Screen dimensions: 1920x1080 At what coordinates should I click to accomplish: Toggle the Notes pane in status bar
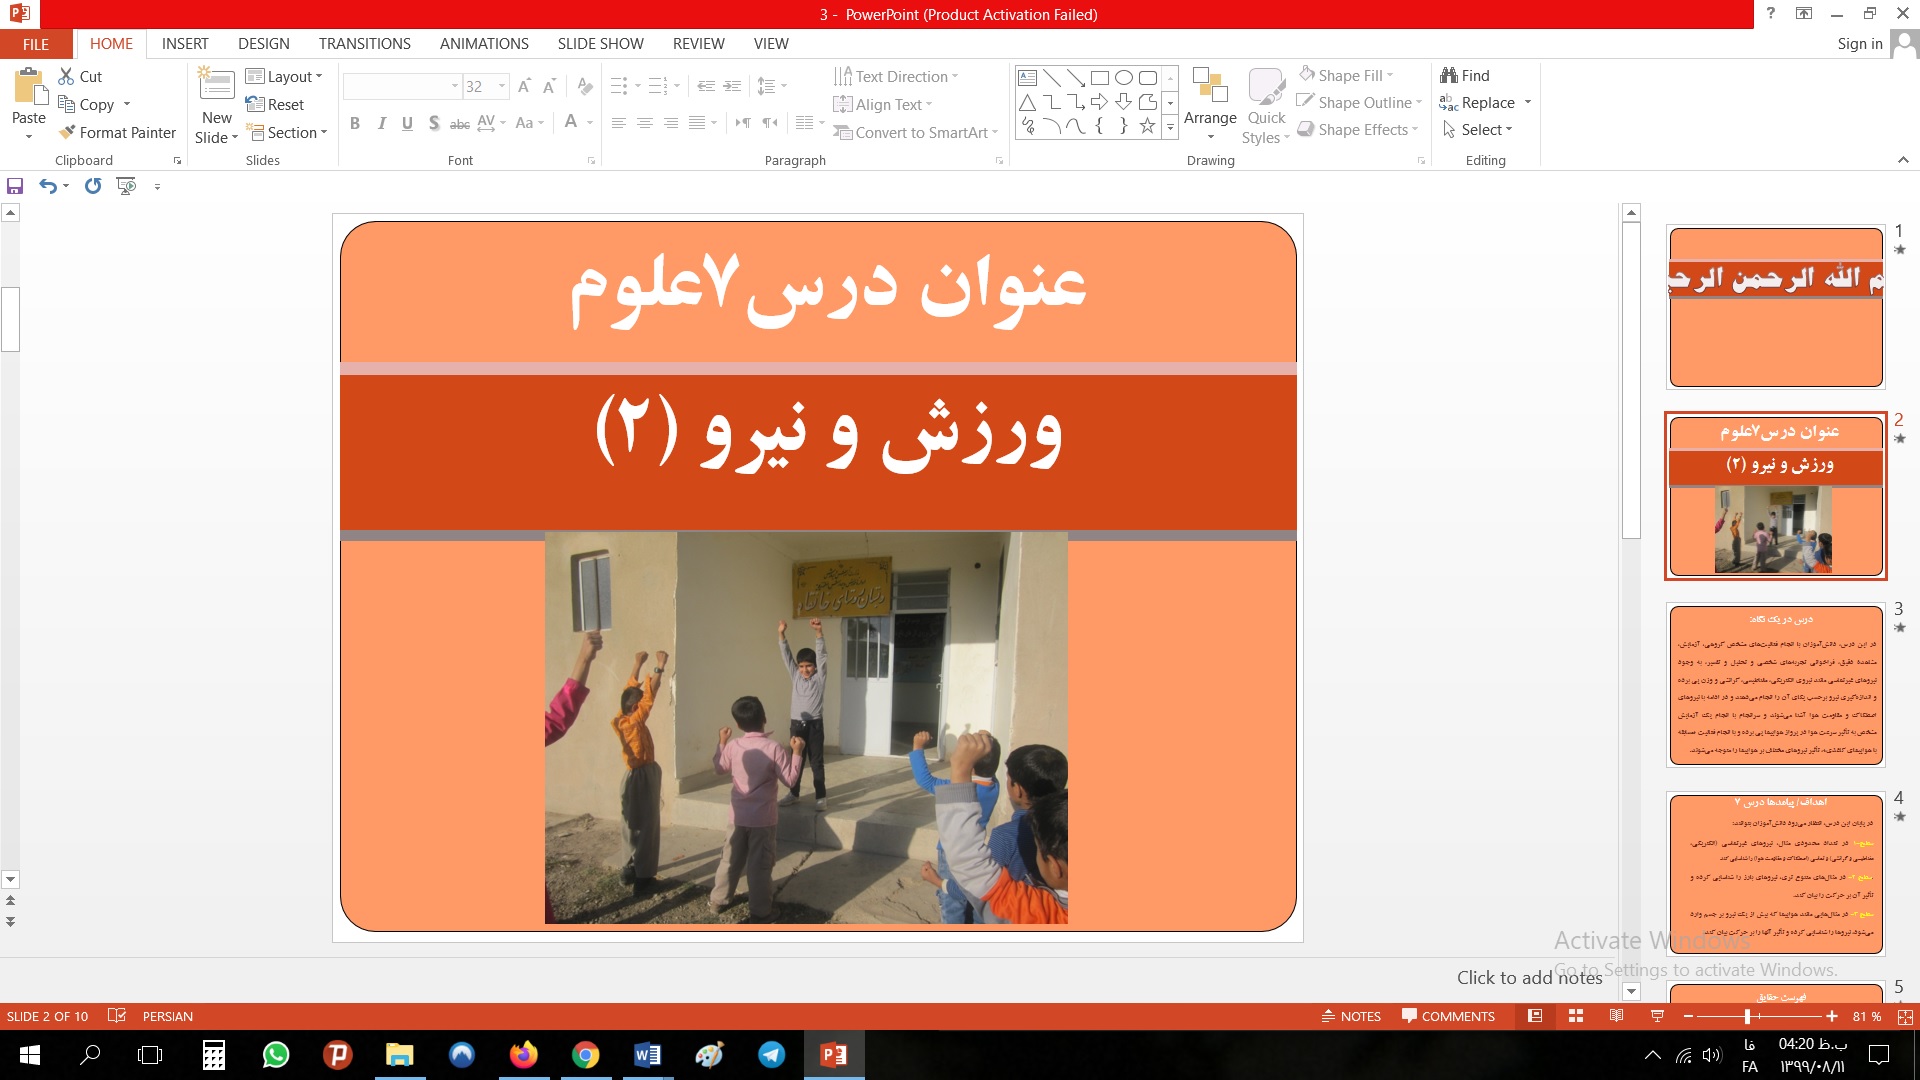pyautogui.click(x=1351, y=1016)
